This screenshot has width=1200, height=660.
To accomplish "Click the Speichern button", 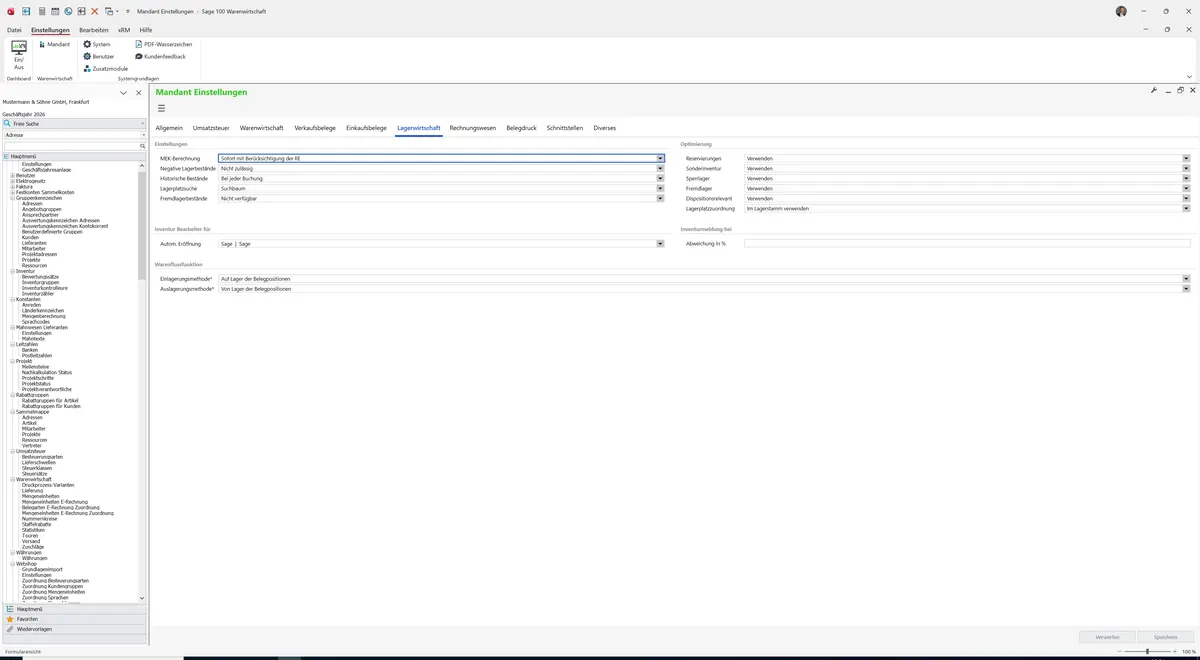I will (1165, 636).
